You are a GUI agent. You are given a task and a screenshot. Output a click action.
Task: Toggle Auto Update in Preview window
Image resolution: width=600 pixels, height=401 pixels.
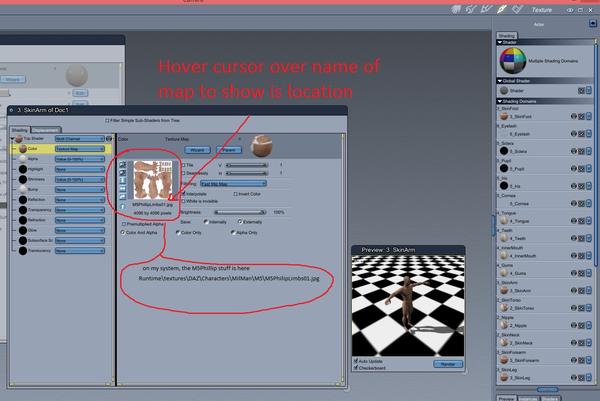(x=356, y=361)
